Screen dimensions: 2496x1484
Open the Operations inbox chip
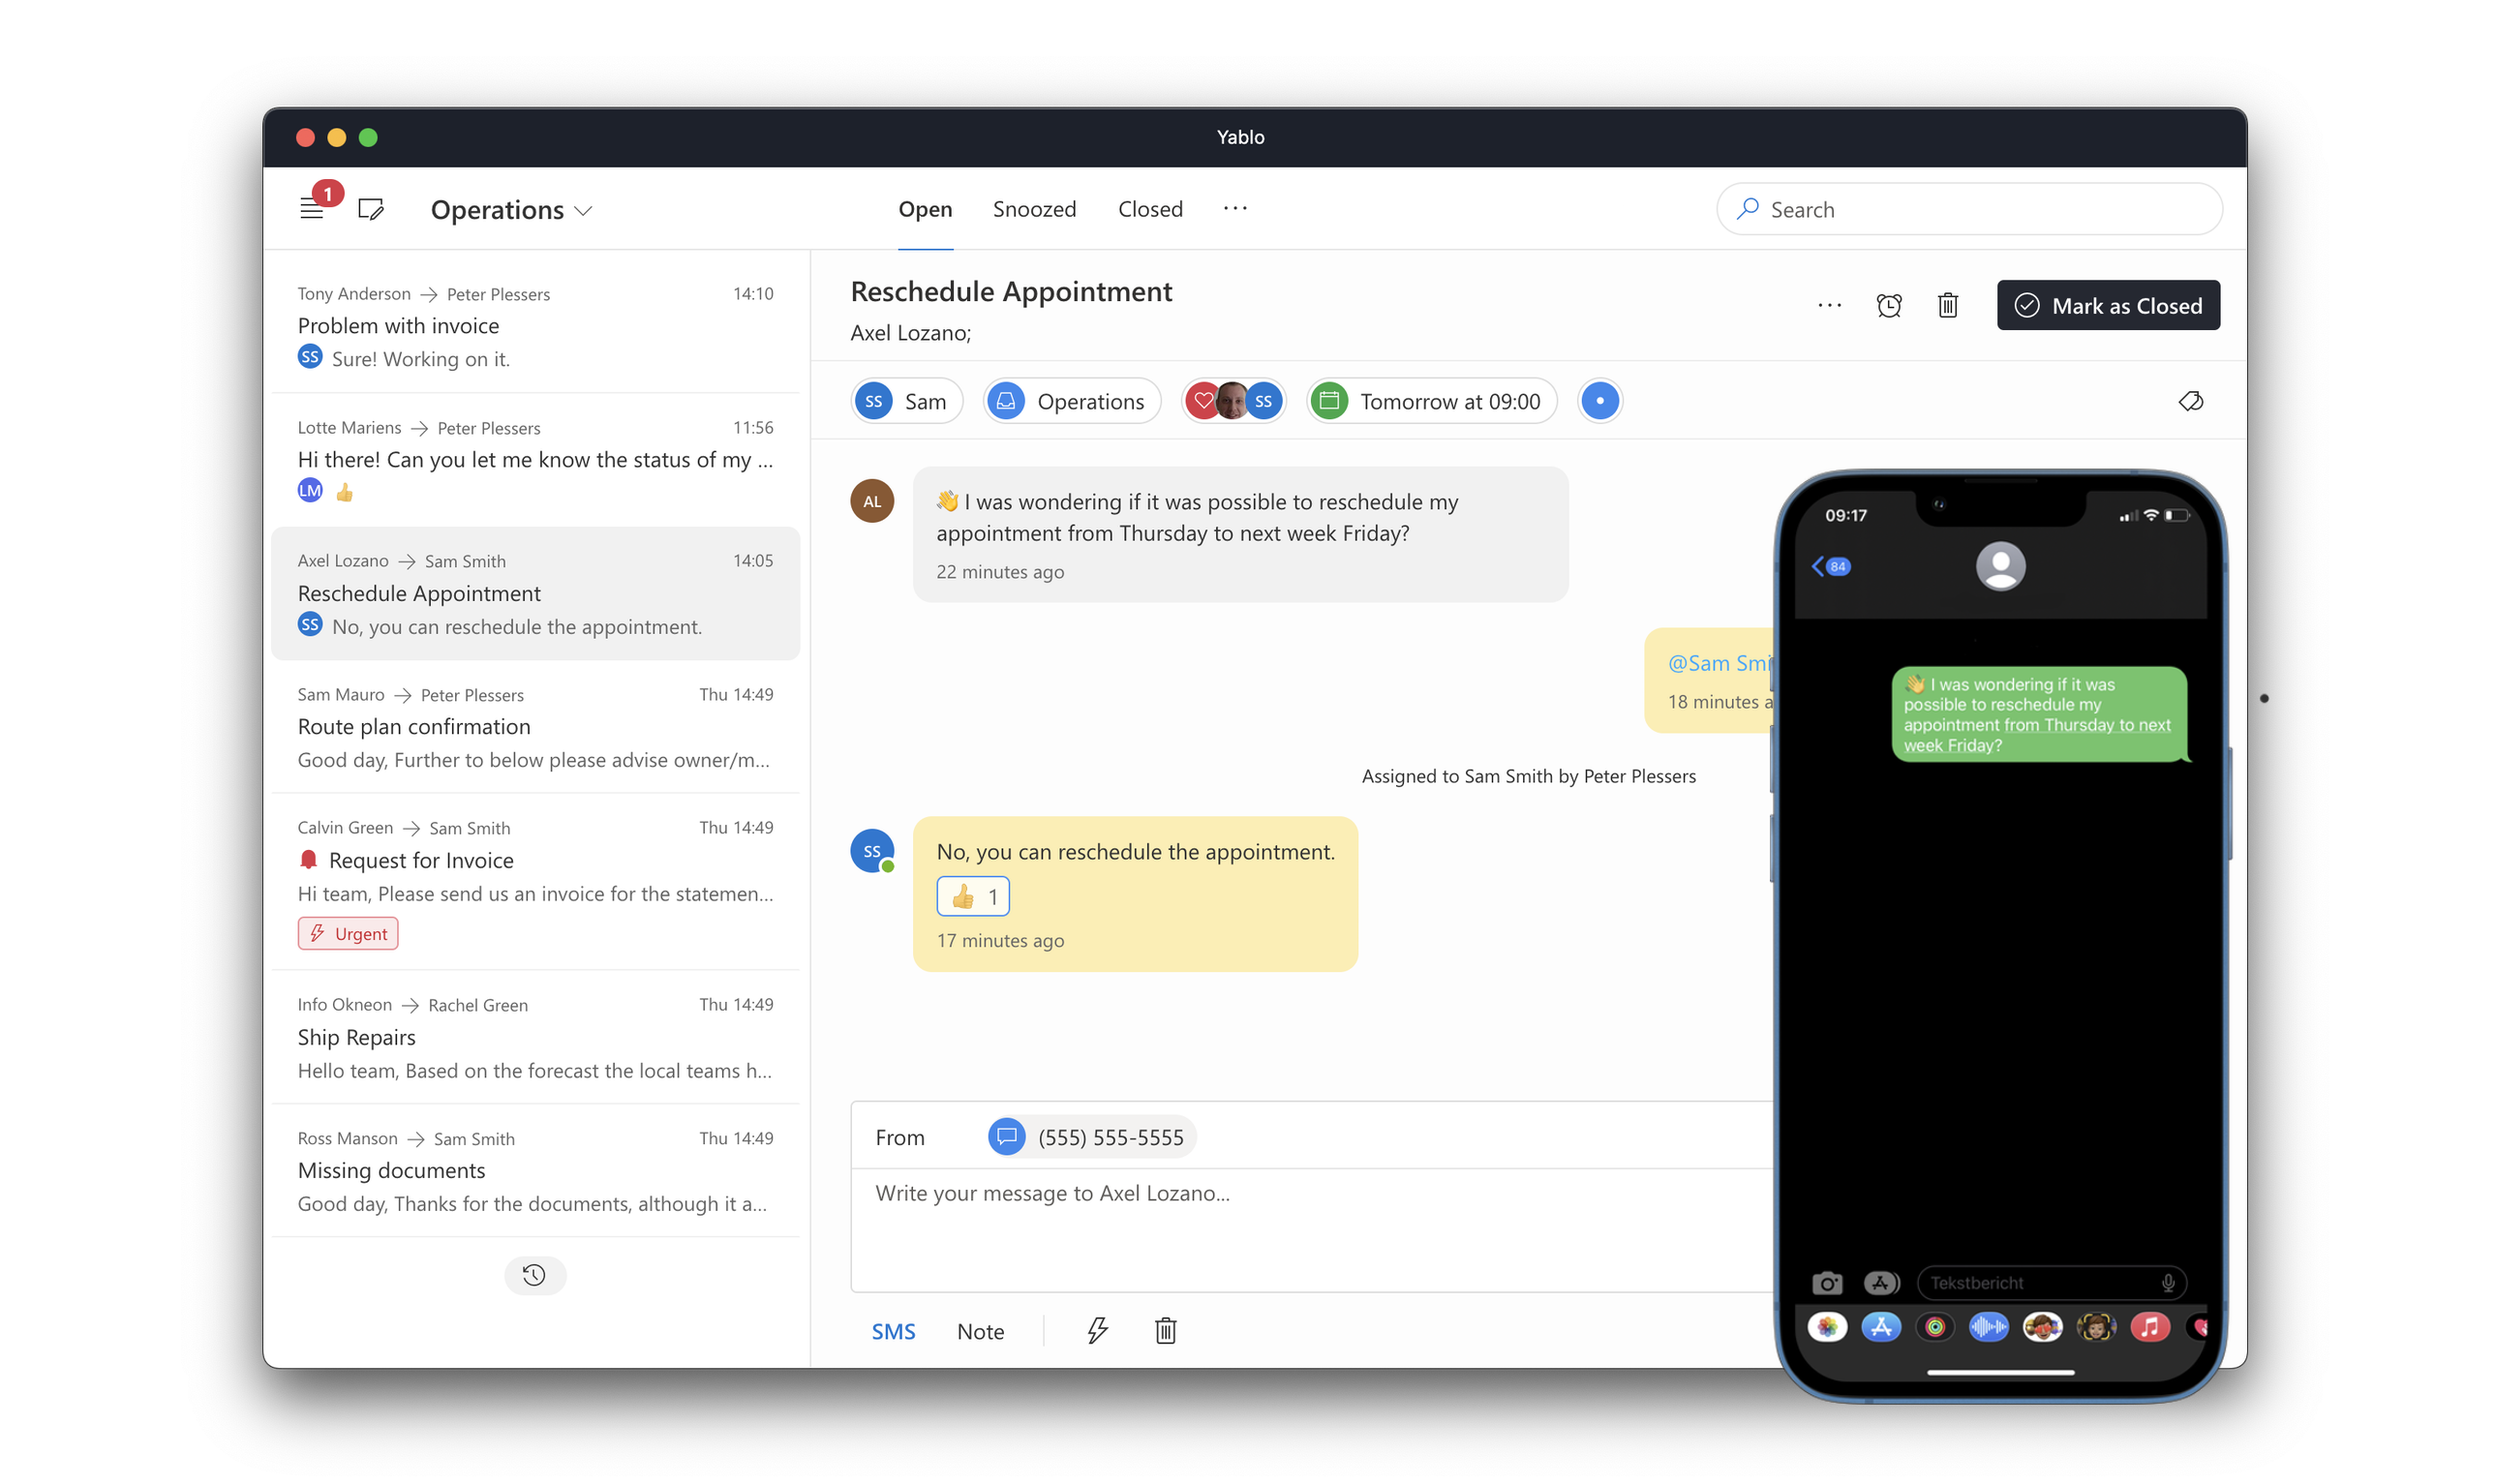pos(1070,401)
